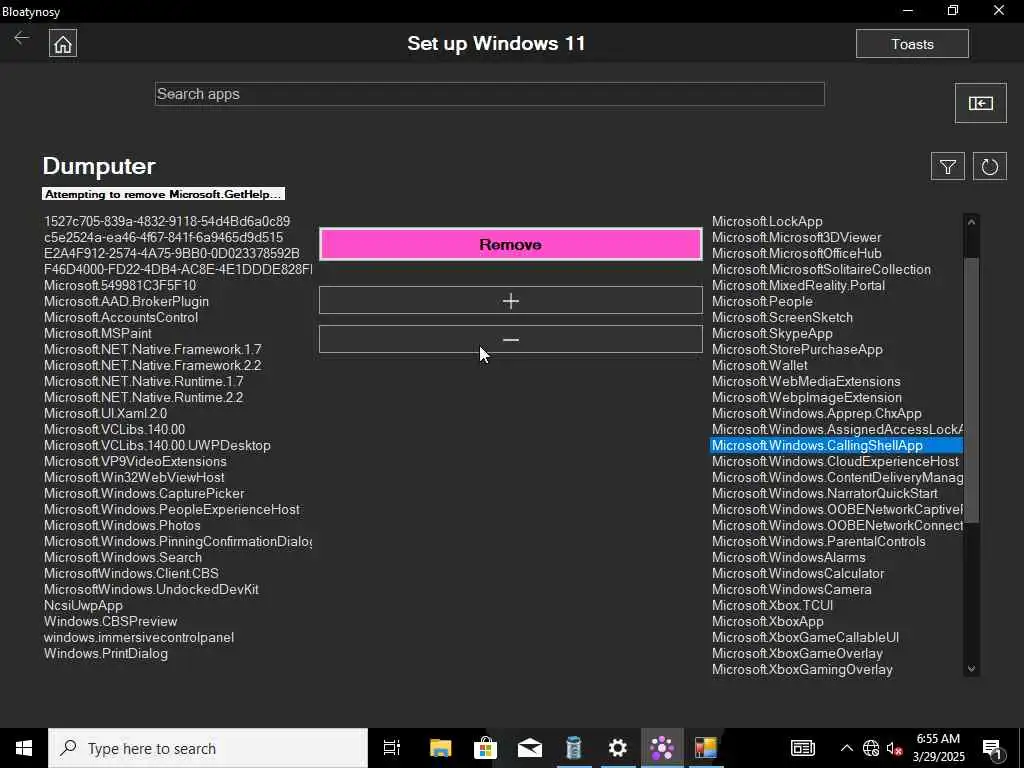
Task: Select Microsoft.Windows.Photos entry
Action: click(x=122, y=526)
